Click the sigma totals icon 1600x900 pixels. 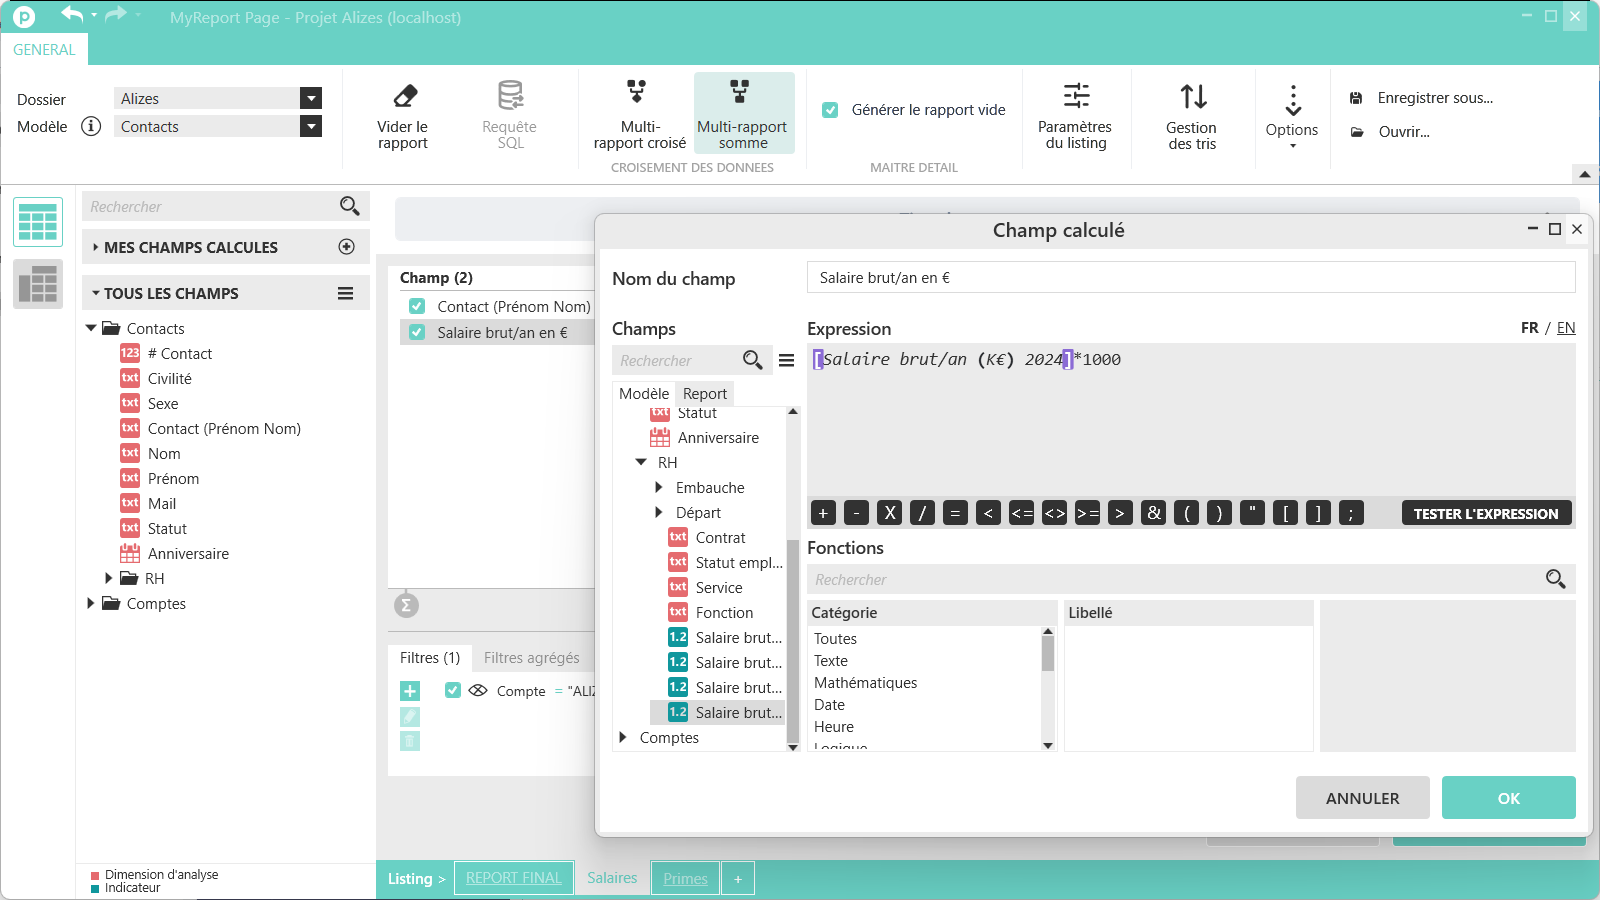405,605
